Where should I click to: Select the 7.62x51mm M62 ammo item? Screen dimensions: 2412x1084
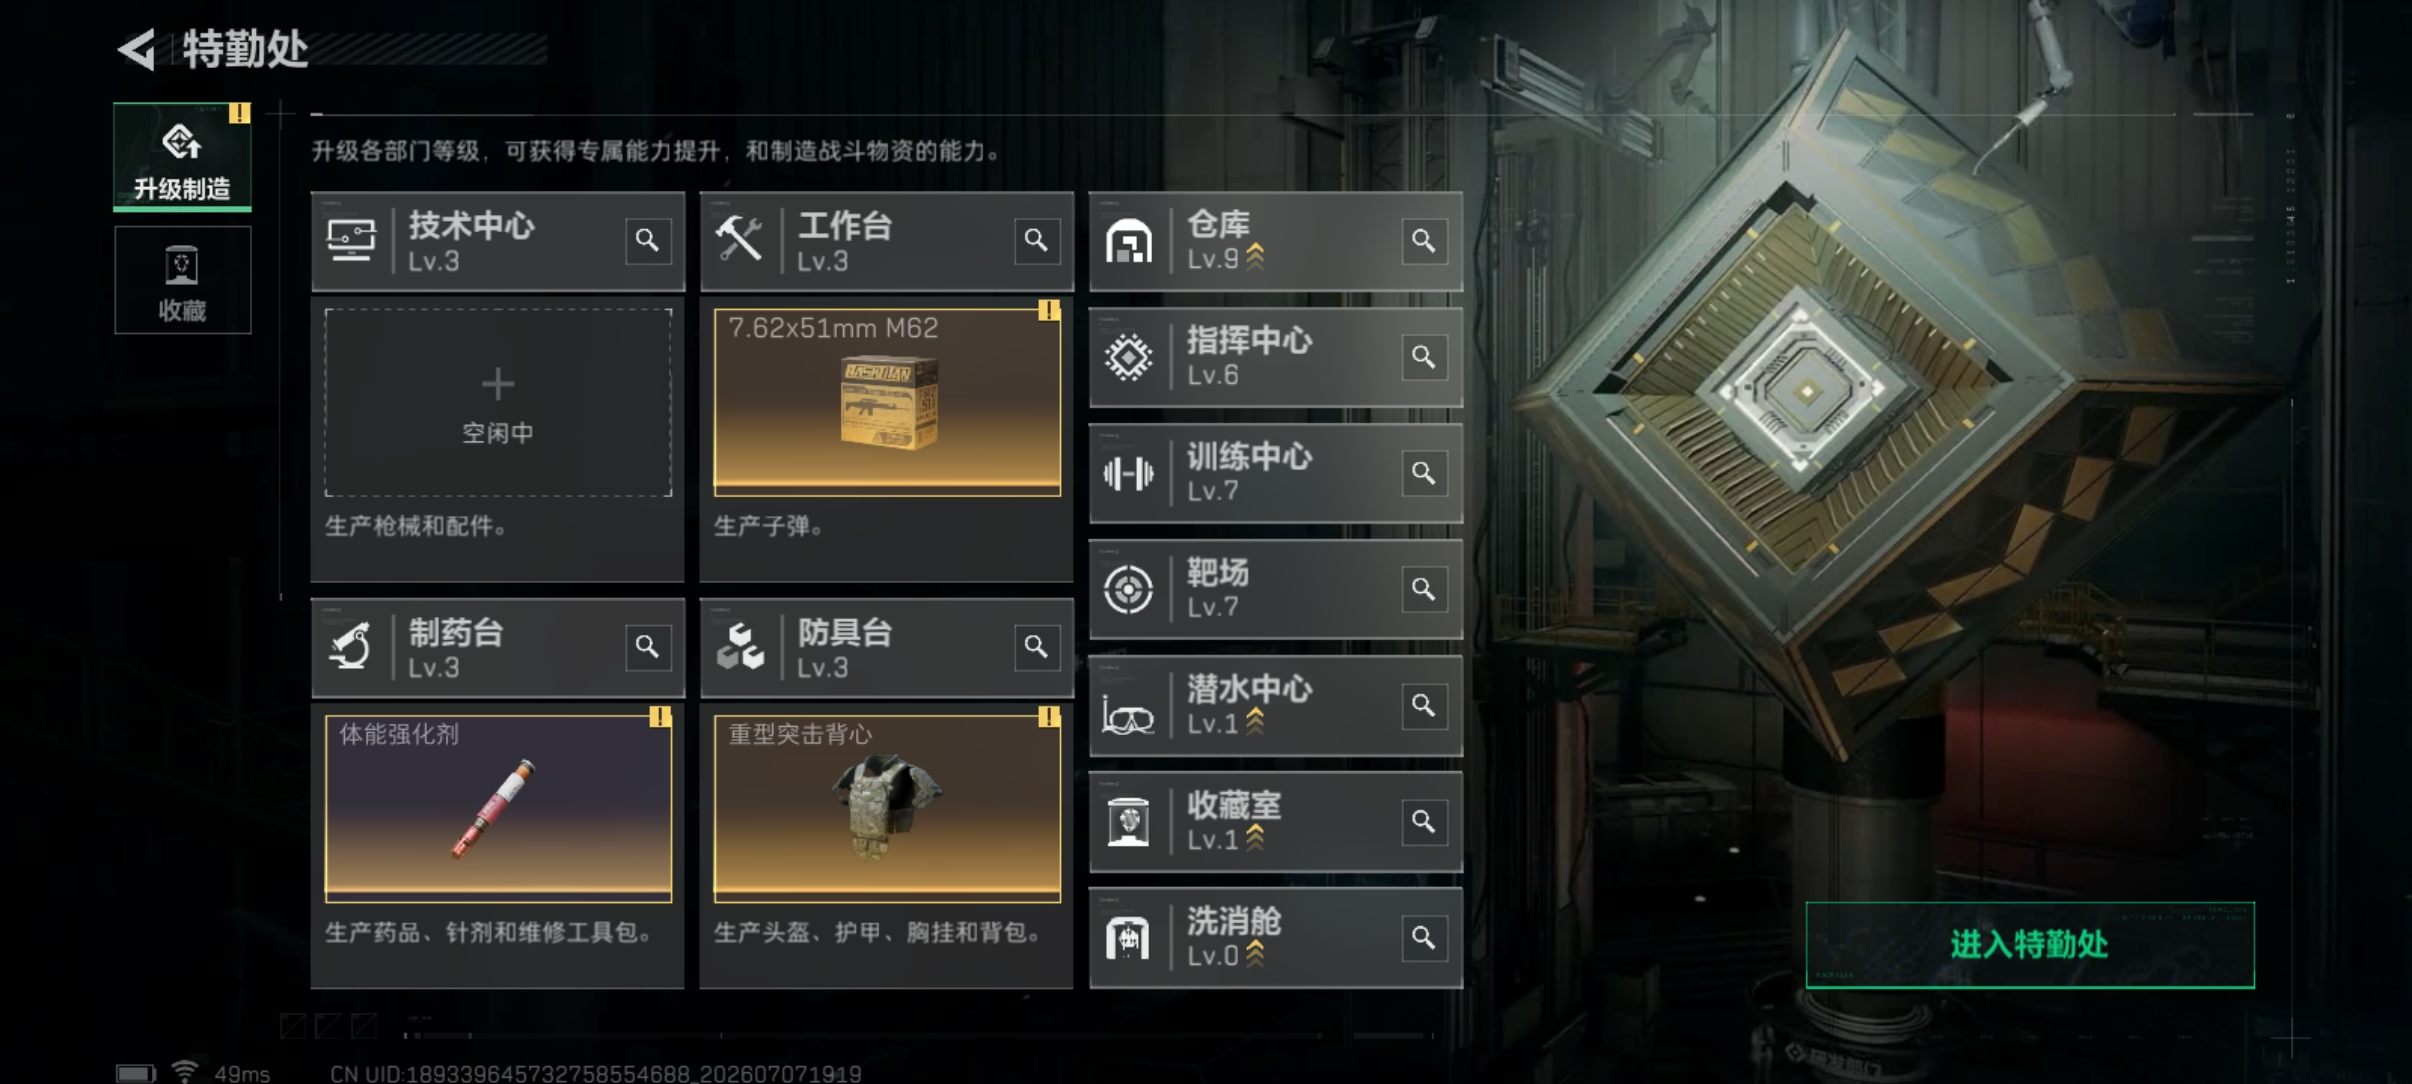[x=887, y=402]
